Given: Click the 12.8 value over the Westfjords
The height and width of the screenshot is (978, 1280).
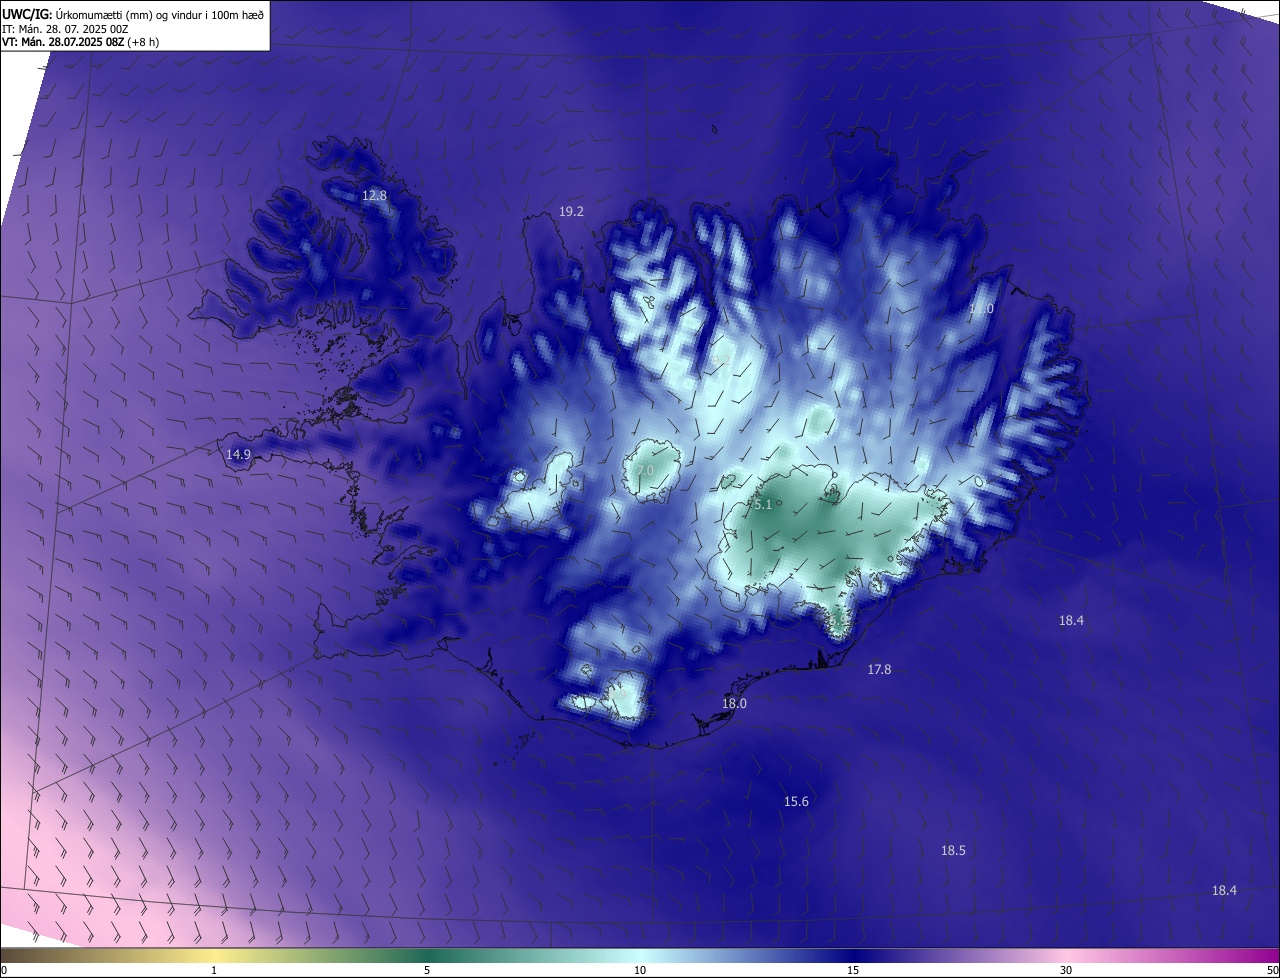Looking at the screenshot, I should (x=374, y=196).
